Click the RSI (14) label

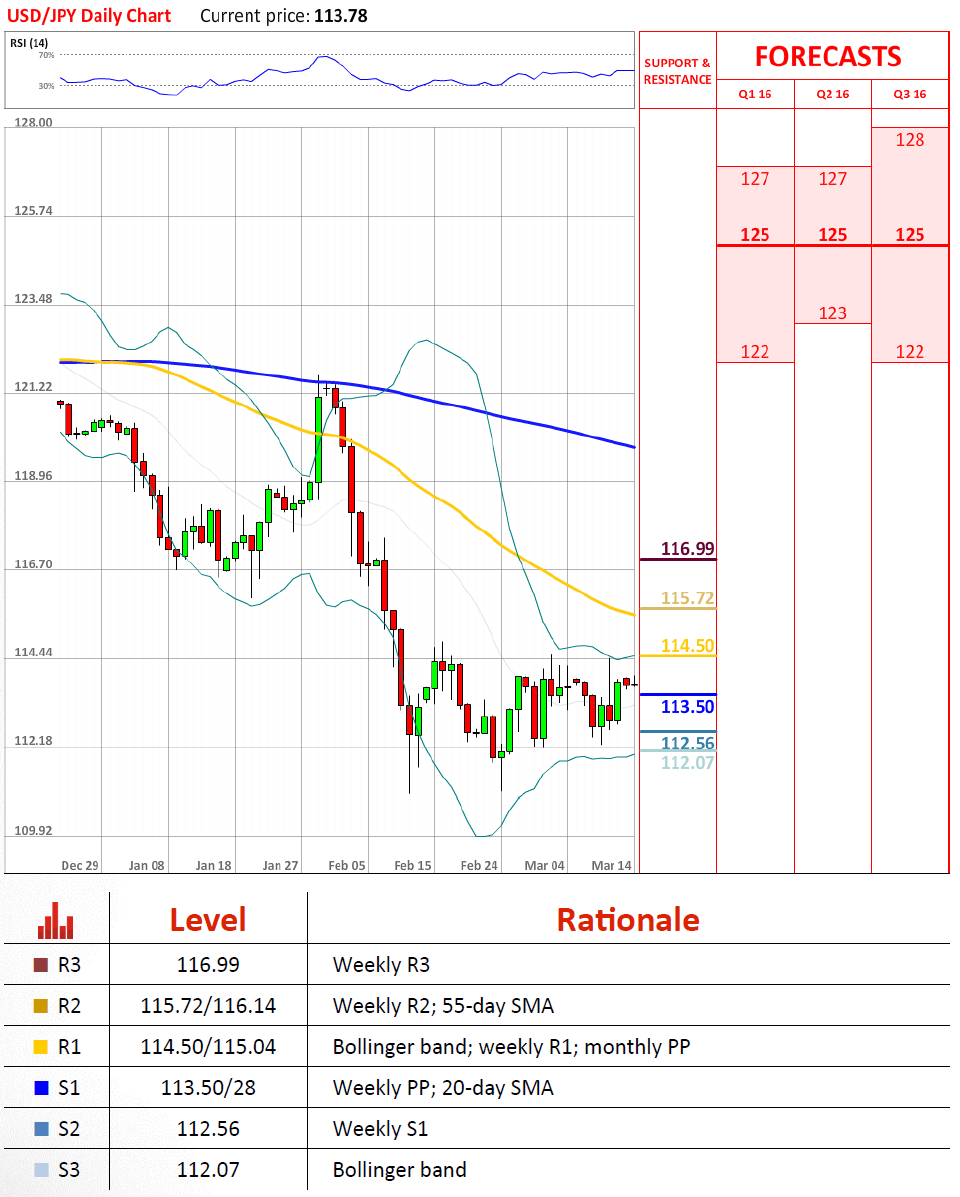tap(29, 43)
